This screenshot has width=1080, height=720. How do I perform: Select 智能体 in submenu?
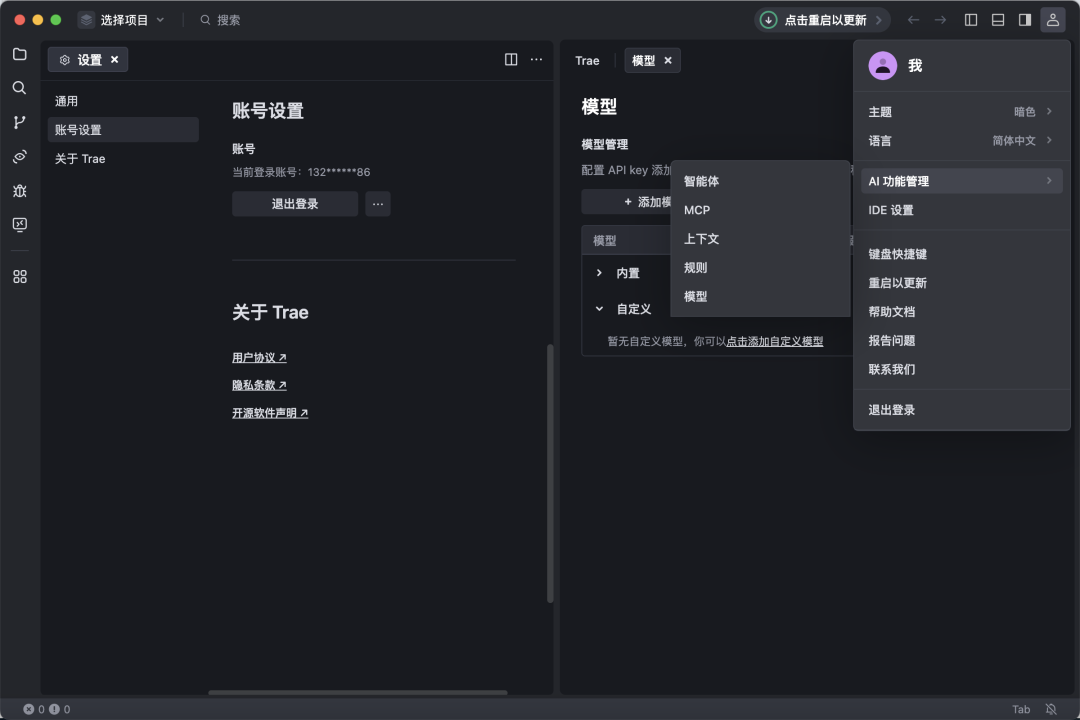(x=760, y=181)
